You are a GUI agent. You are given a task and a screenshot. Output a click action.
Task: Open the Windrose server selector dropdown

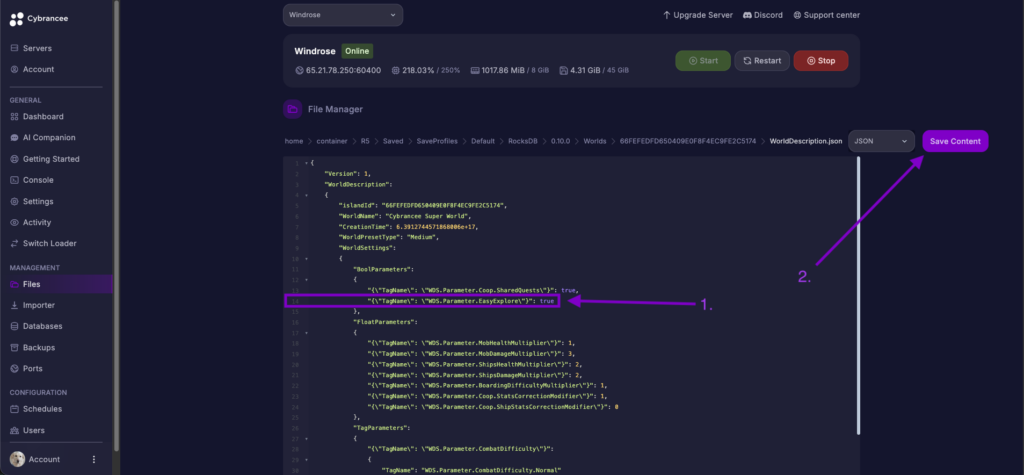point(343,15)
